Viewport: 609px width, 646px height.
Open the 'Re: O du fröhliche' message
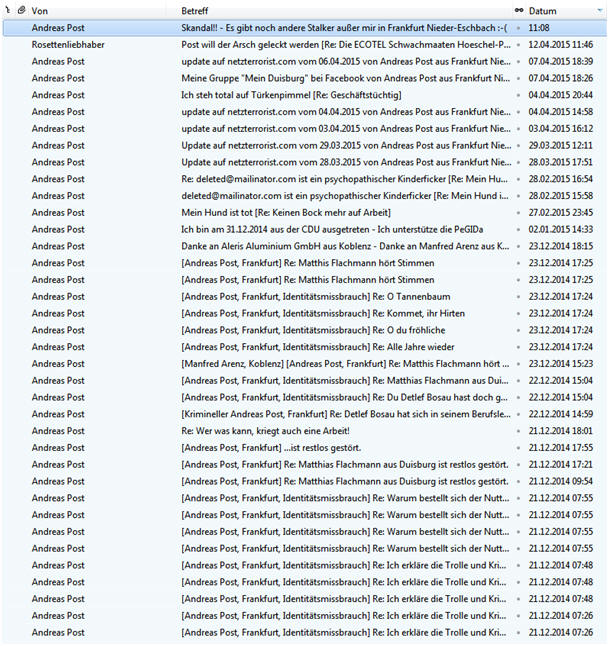[313, 330]
